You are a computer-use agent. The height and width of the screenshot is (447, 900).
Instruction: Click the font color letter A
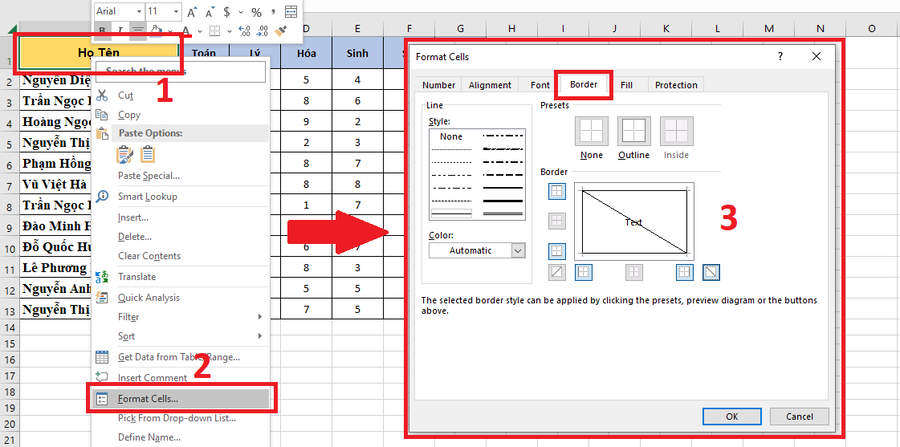(185, 30)
